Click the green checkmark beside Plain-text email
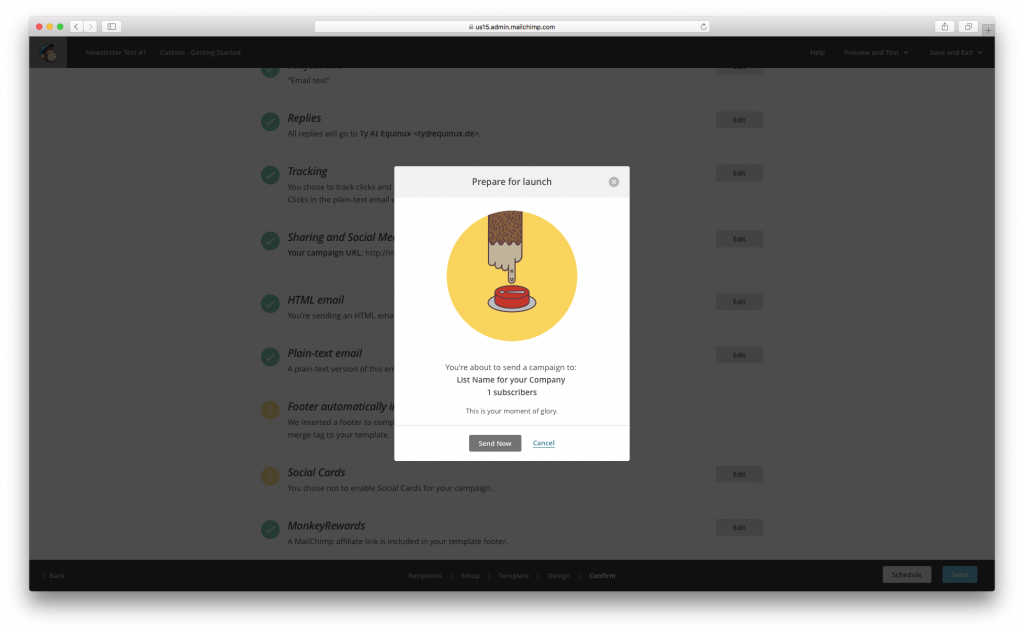 270,357
